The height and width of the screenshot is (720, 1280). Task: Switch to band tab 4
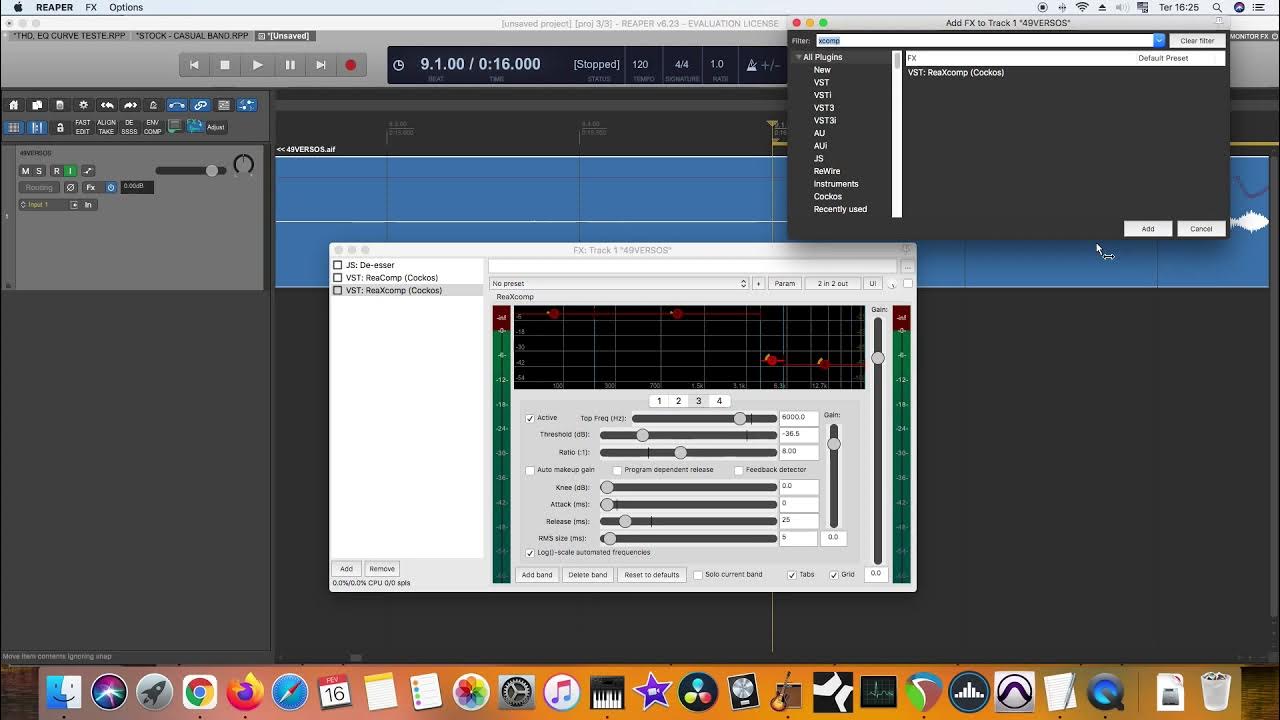click(719, 401)
